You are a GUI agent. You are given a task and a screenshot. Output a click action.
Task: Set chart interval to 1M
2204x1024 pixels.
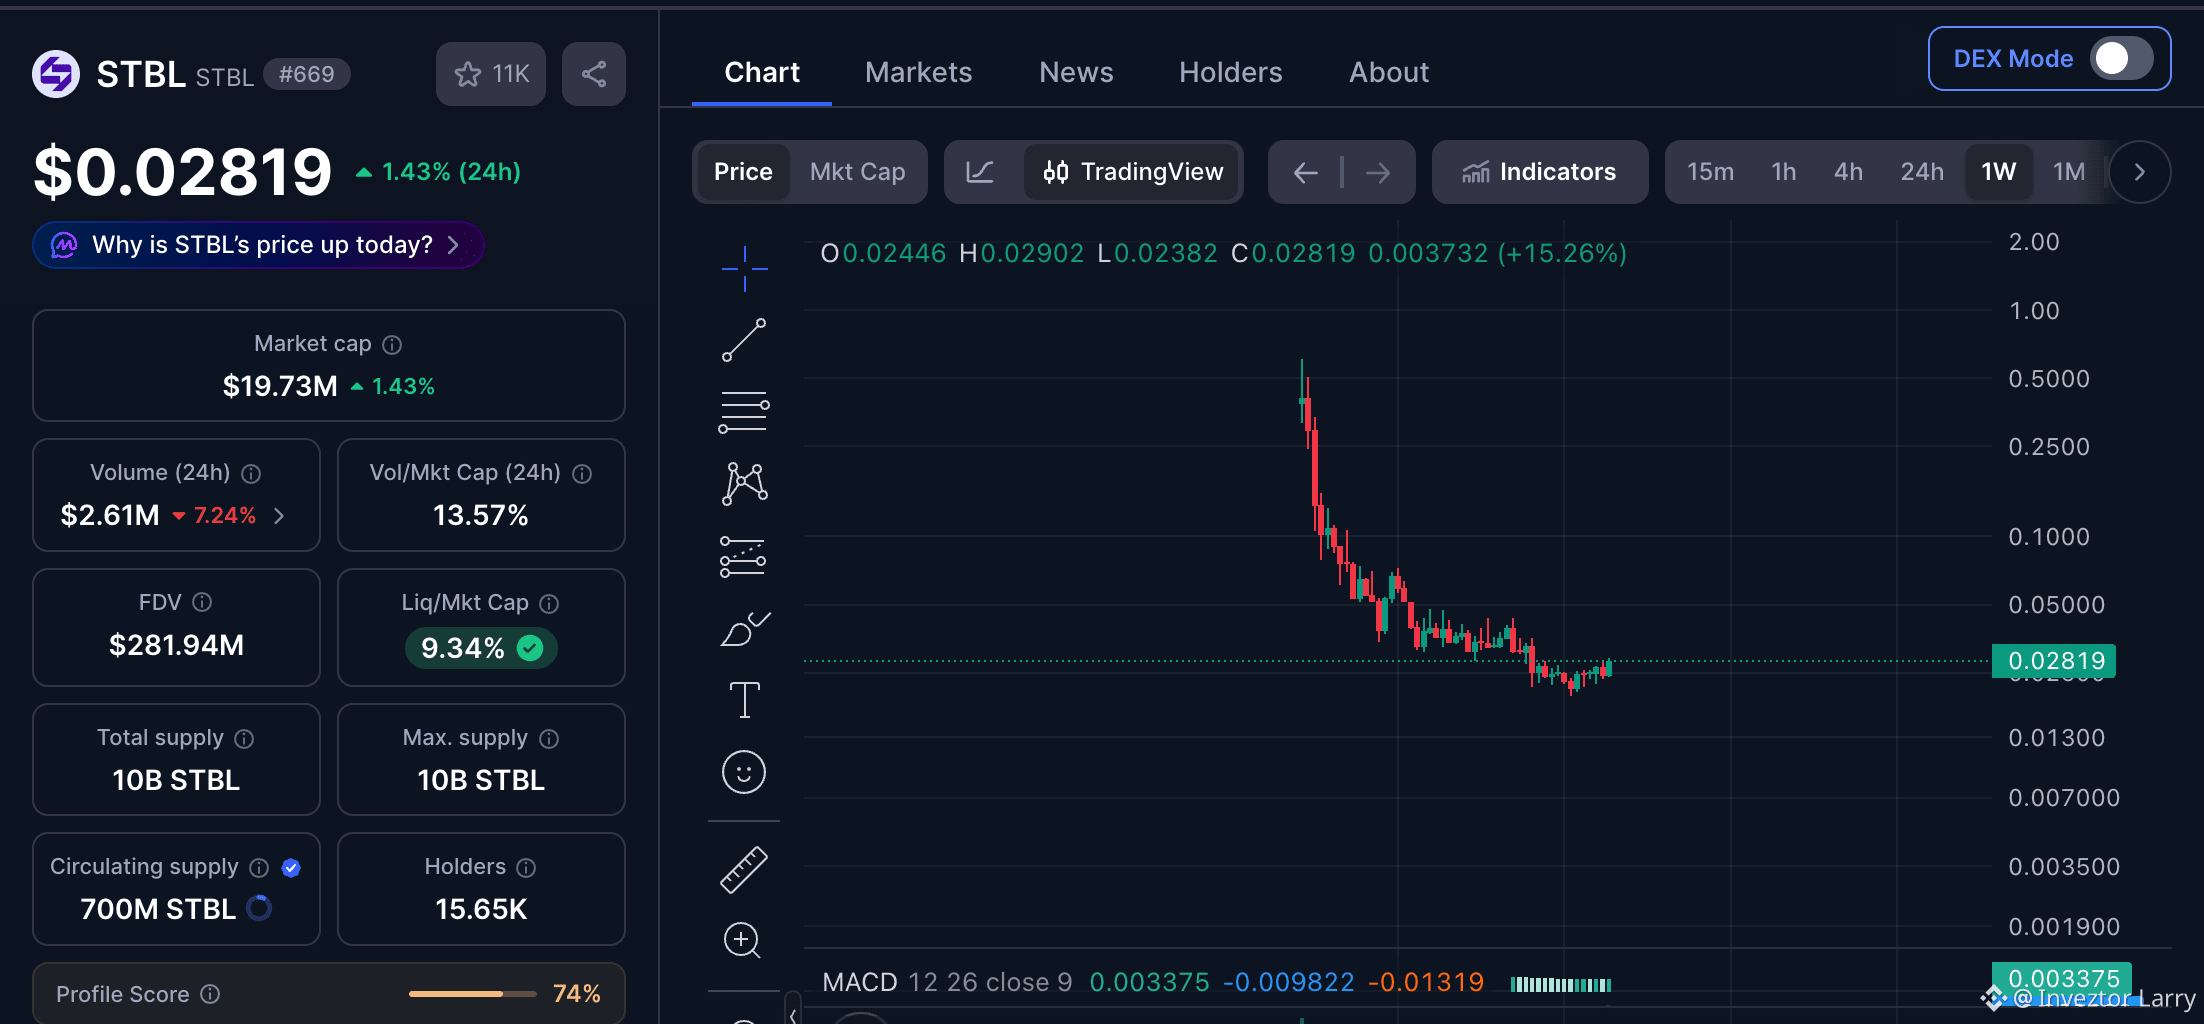pyautogui.click(x=2069, y=172)
